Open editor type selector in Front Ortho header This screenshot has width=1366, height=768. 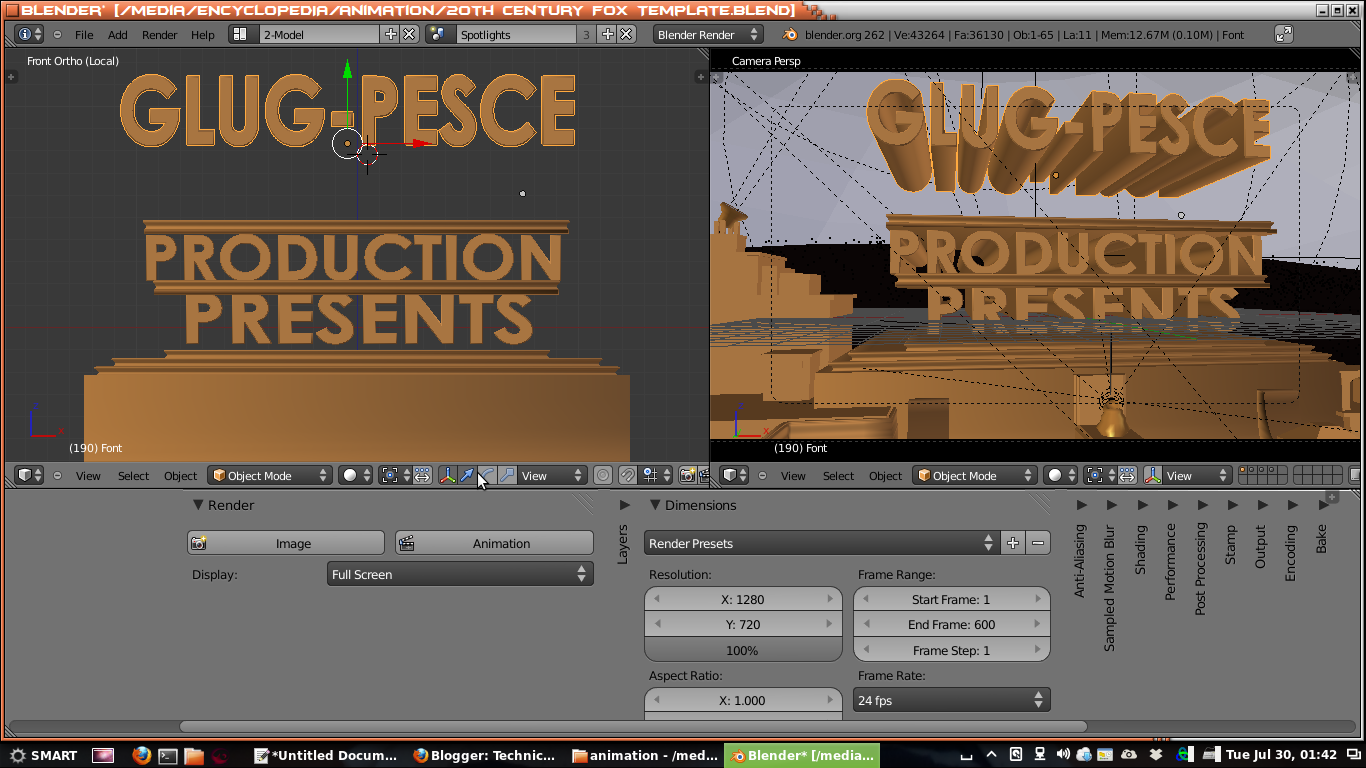coord(30,476)
